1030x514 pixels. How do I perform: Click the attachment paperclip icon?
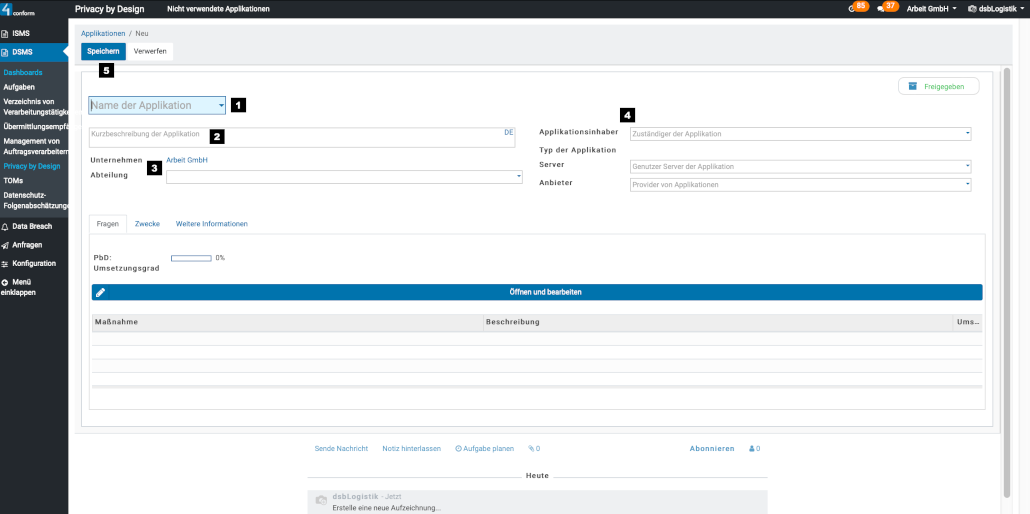[531, 449]
